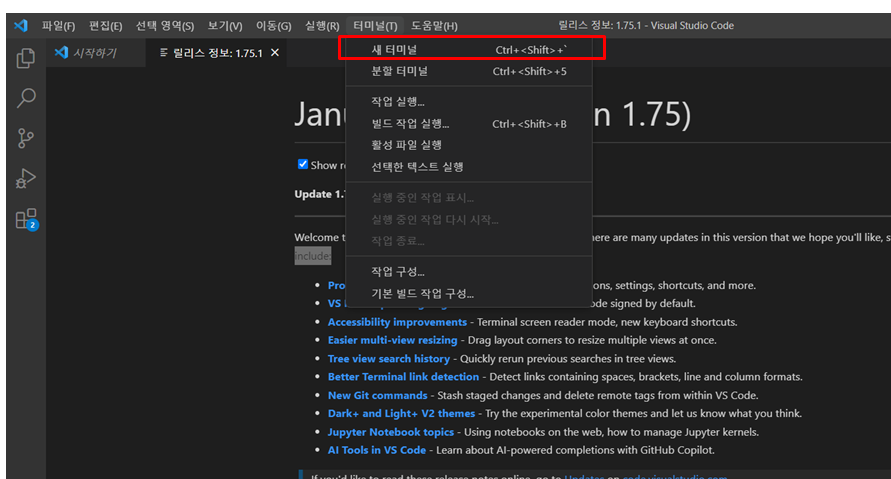
Task: Click the Update 1.75.1 heading text
Action: point(320,194)
